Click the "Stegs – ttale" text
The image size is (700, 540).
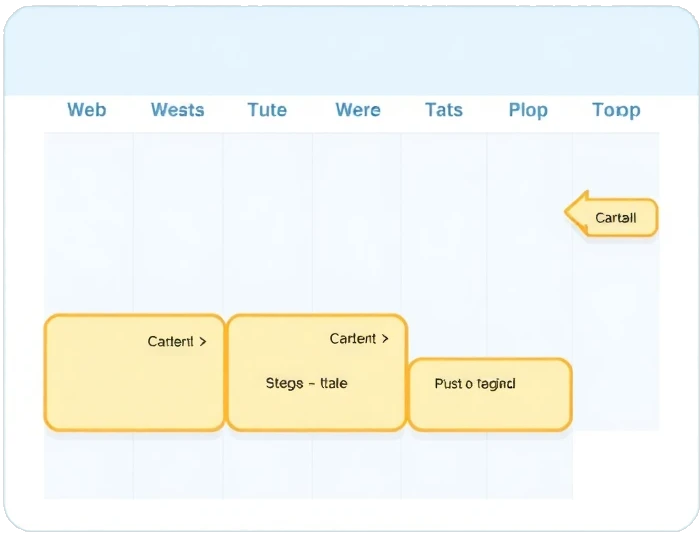306,383
